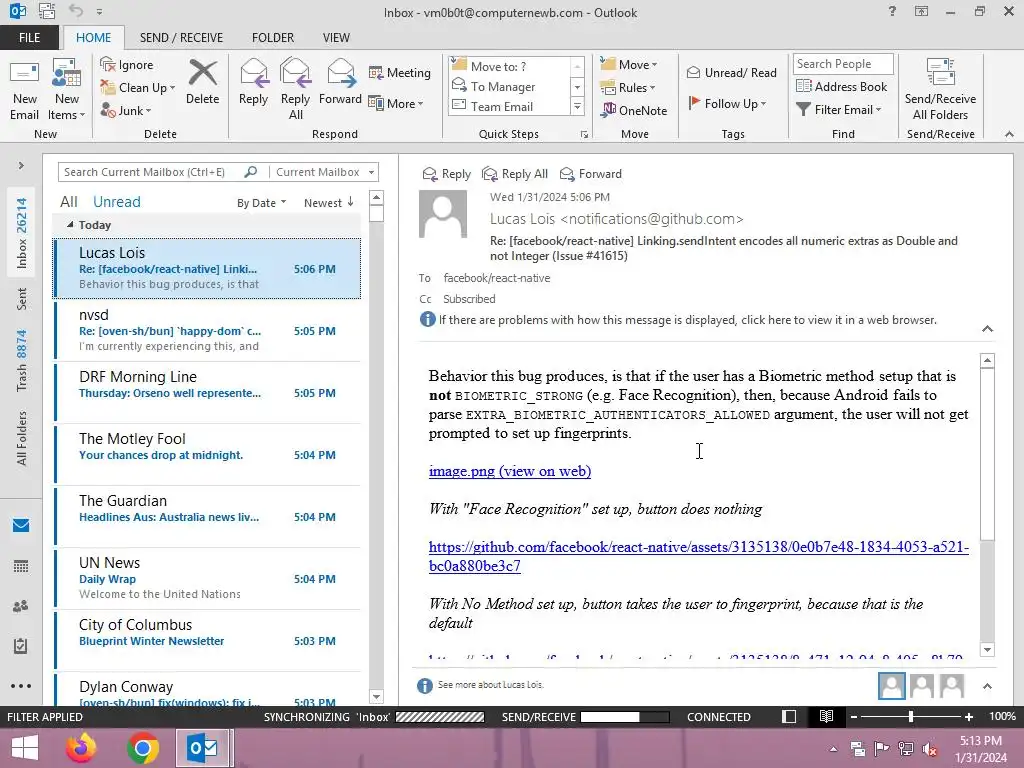Switch to the SEND / RECEIVE tab
Screen dimensions: 1024x768
coord(181,37)
